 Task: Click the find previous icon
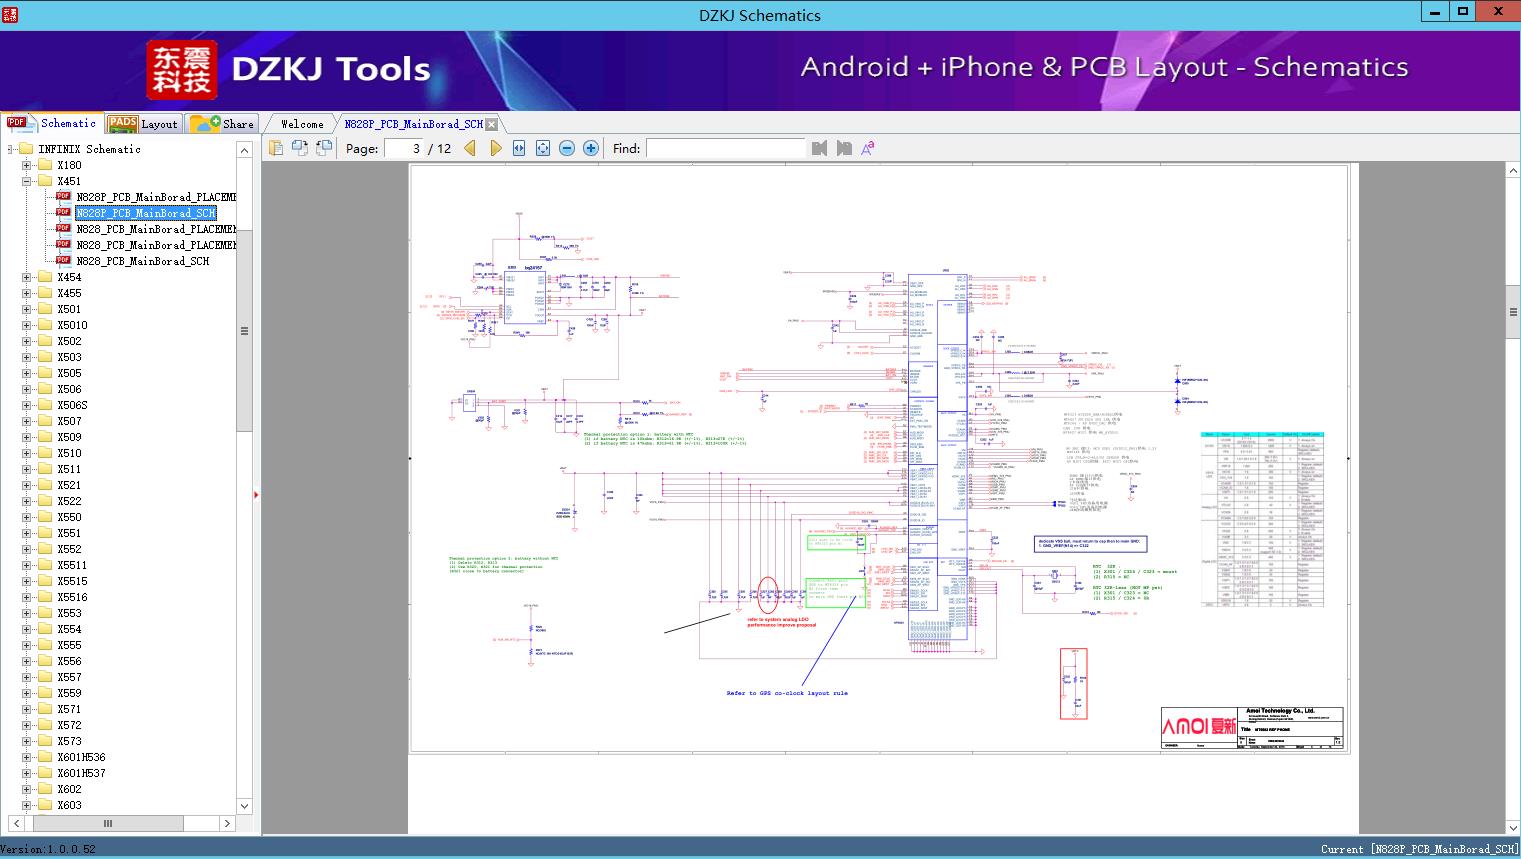click(x=820, y=148)
